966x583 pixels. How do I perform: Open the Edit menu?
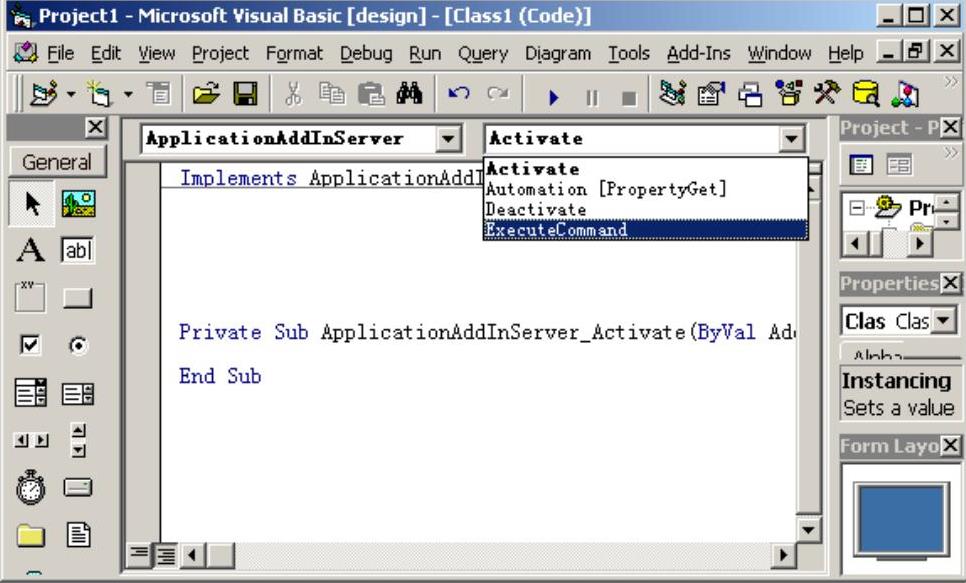(105, 54)
